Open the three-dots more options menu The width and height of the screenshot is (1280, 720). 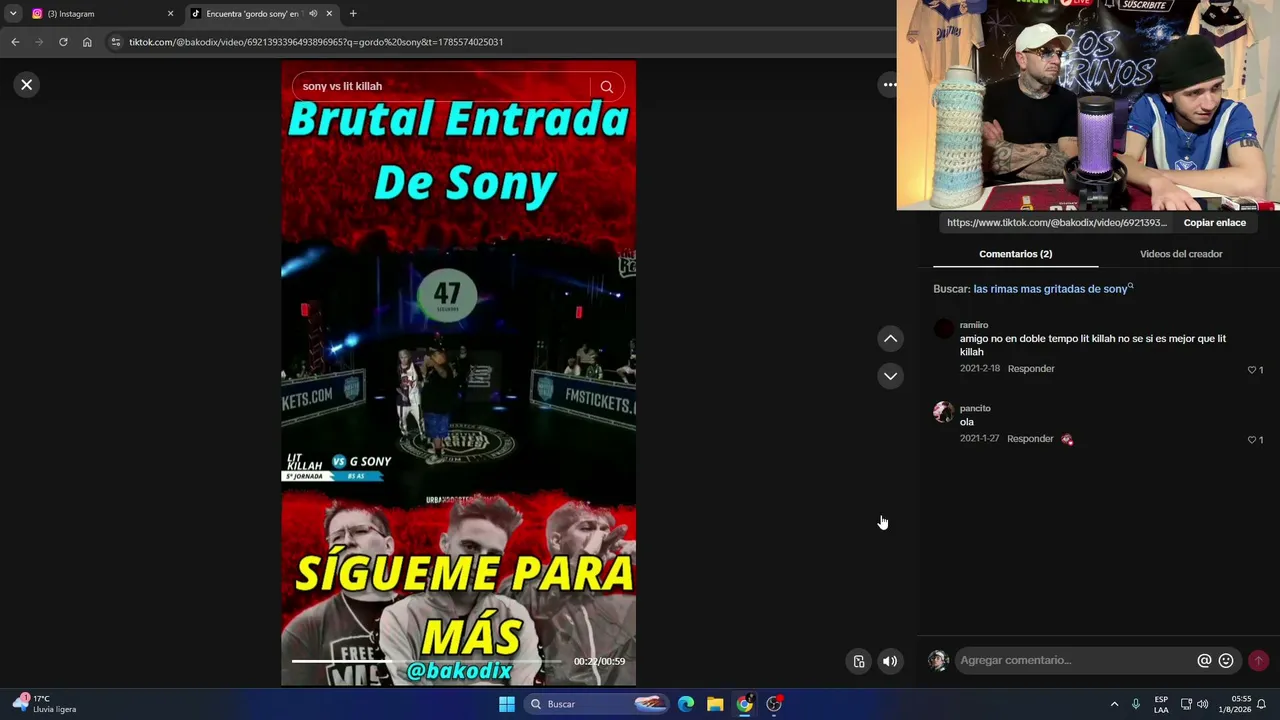pos(889,85)
